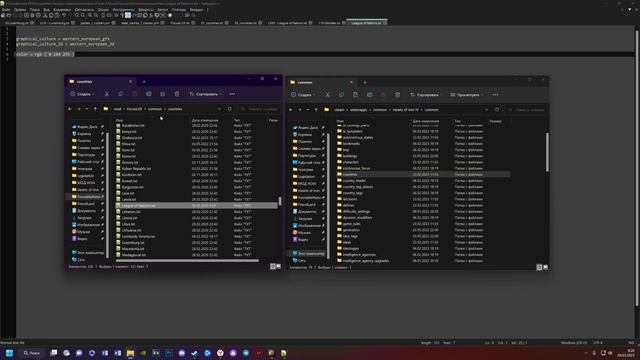This screenshot has width=640, height=360.
Task: Add a new tab in the common window
Action: [365, 82]
